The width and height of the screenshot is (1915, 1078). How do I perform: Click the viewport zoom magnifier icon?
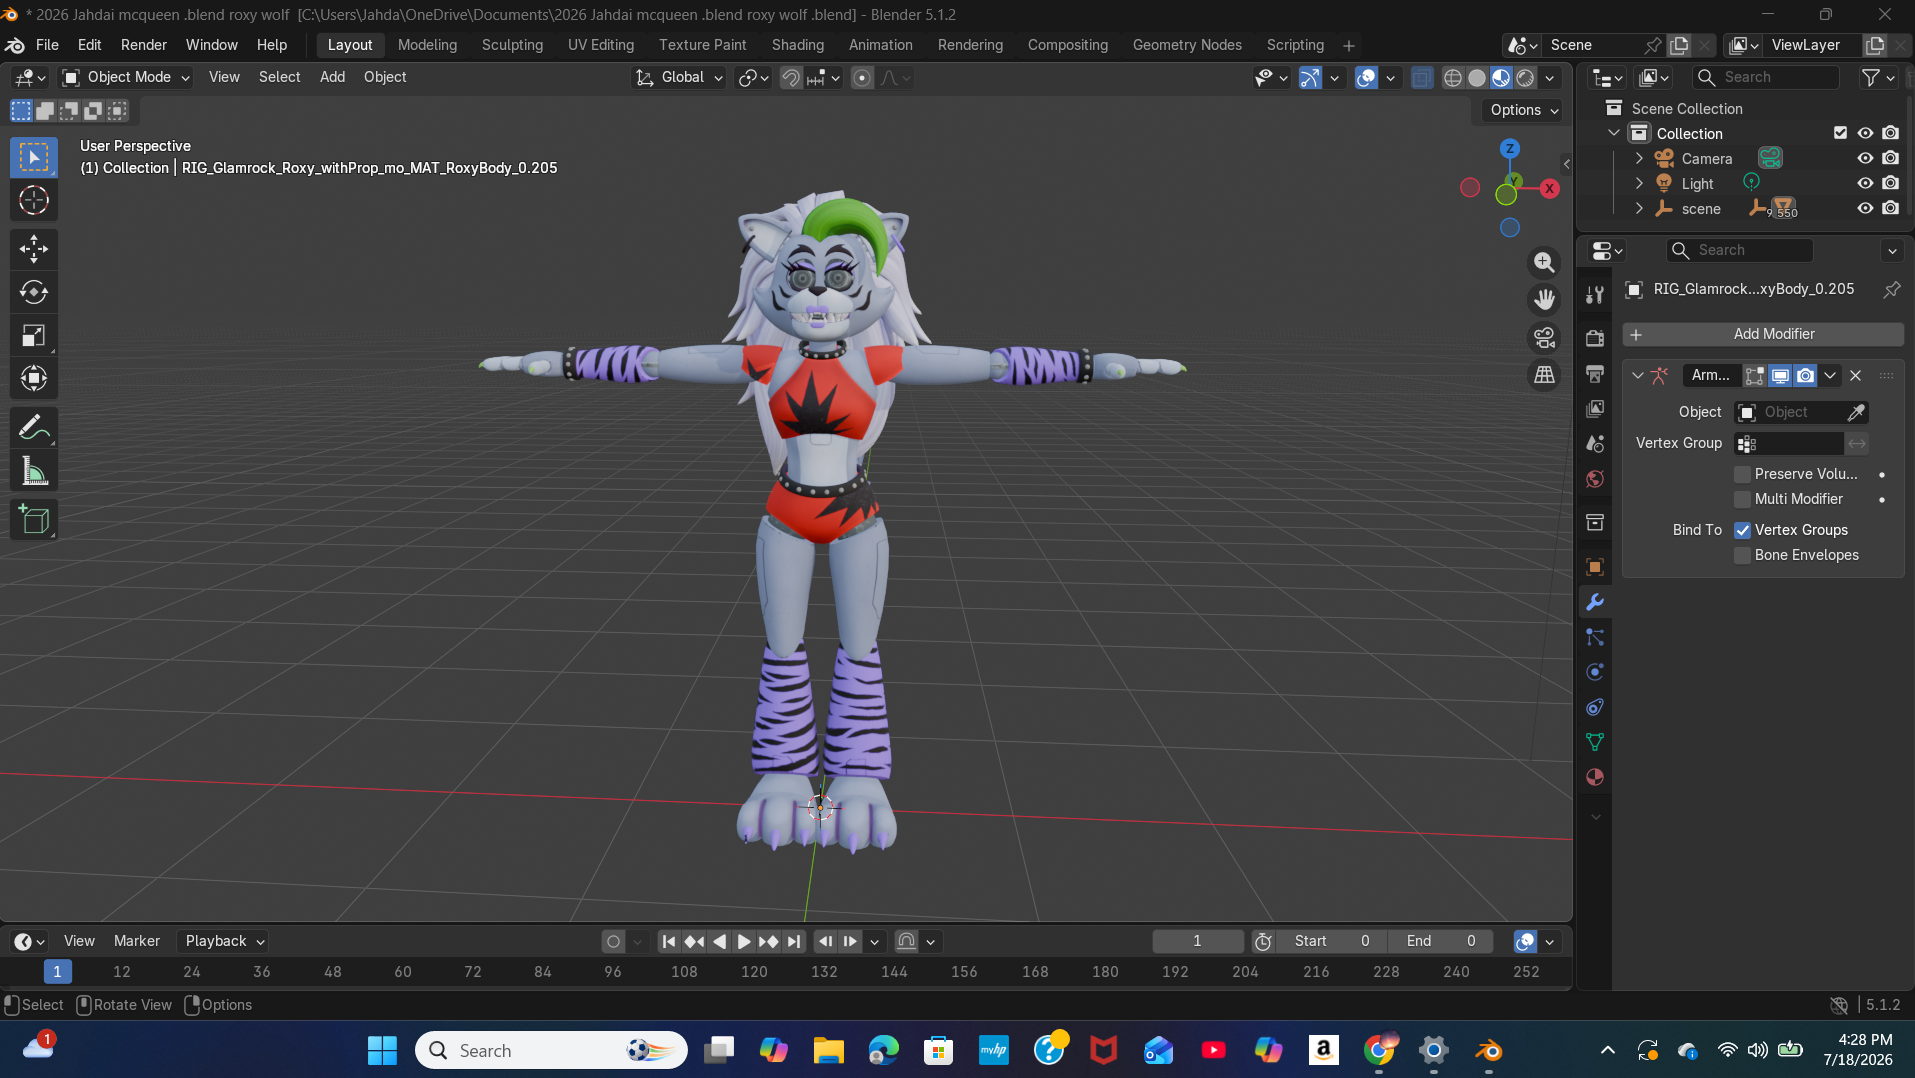(1545, 262)
